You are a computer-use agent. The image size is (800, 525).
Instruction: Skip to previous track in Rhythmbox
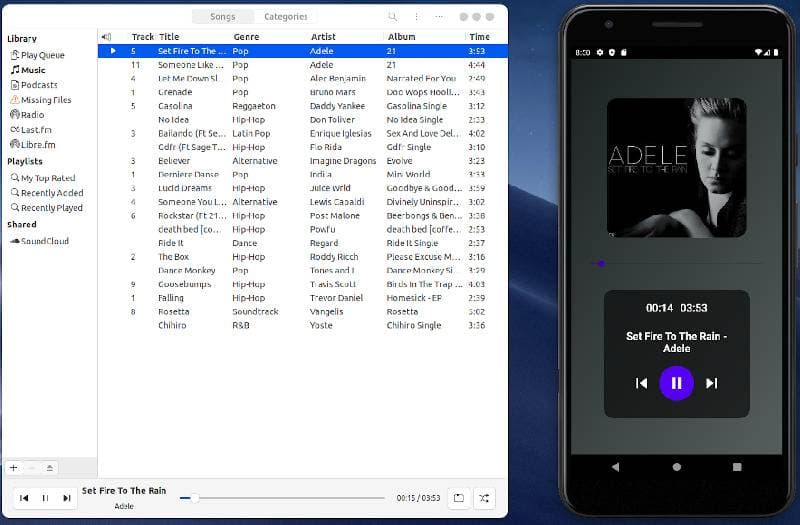tap(24, 498)
